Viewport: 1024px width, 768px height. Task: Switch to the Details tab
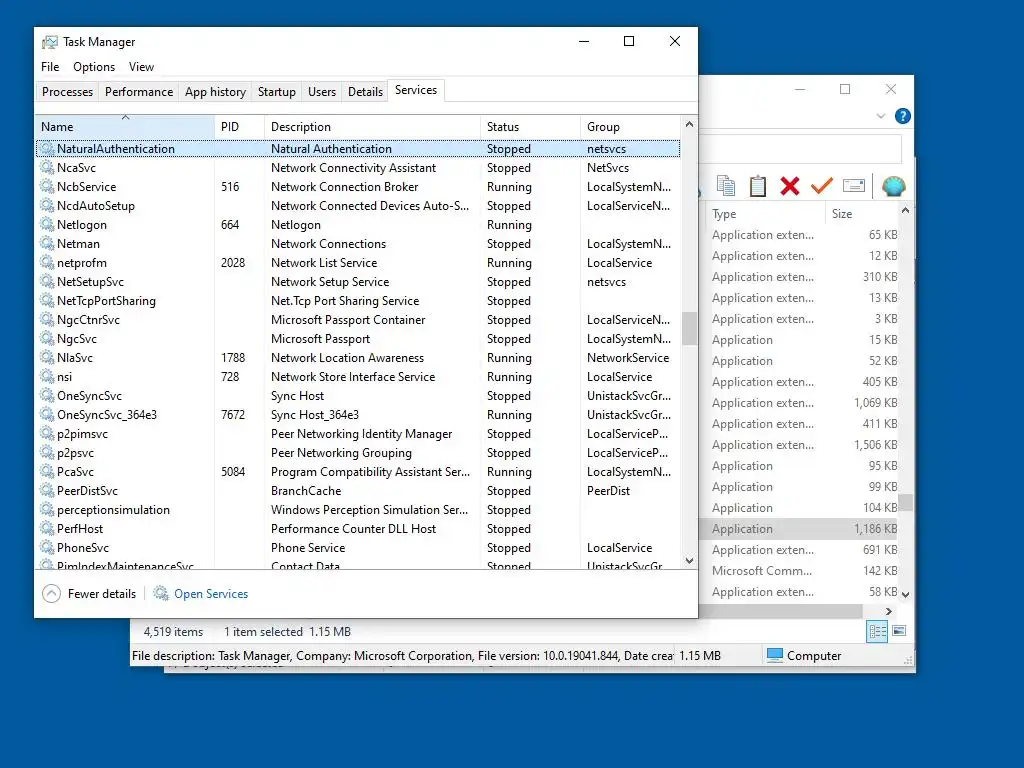(x=365, y=91)
